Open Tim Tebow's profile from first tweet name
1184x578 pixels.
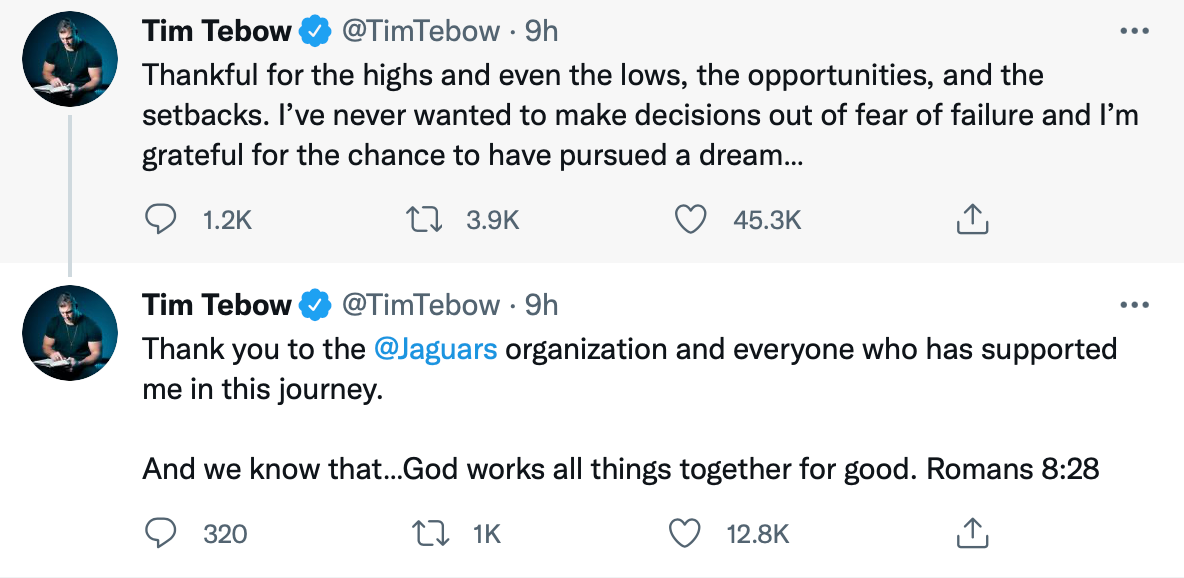[217, 32]
